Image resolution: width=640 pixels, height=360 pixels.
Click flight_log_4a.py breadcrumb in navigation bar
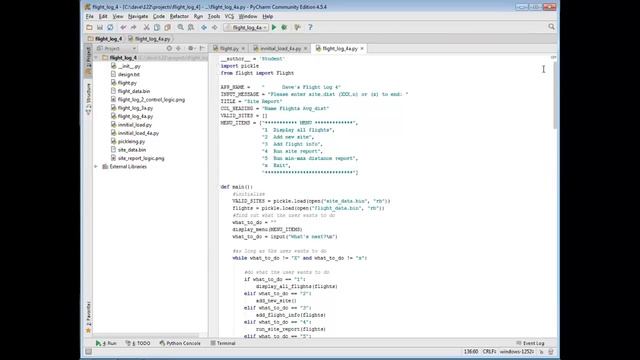149,39
